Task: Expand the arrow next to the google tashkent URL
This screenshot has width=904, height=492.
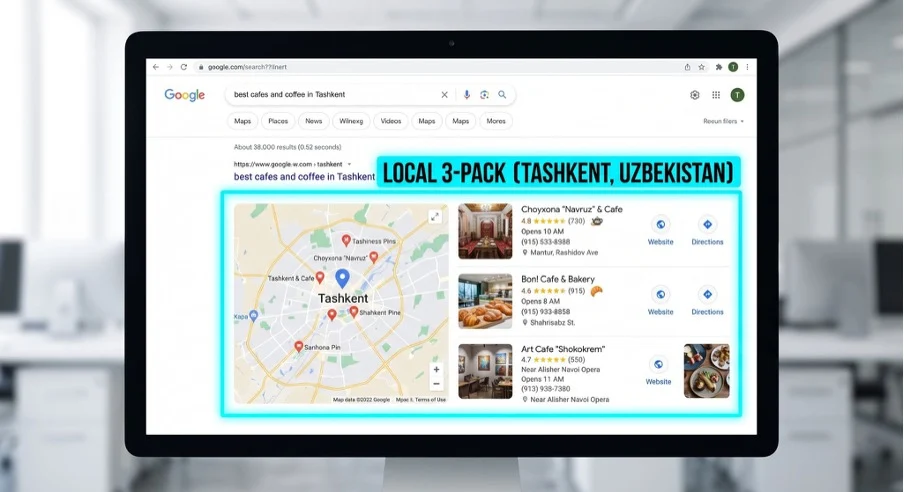Action: (349, 164)
